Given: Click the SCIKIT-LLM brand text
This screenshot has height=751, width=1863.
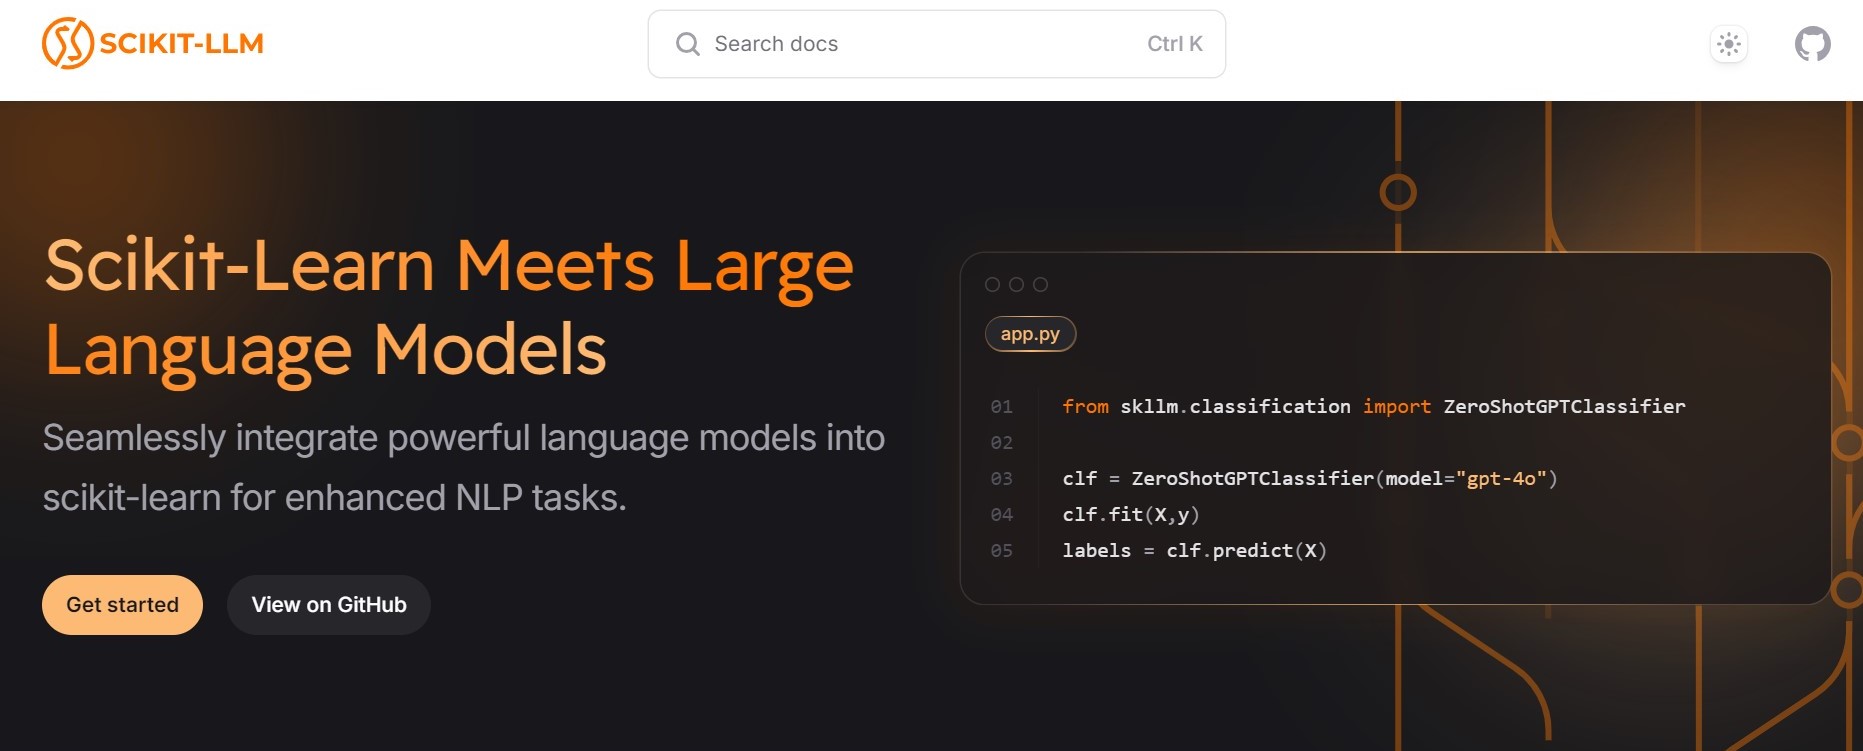Looking at the screenshot, I should [182, 44].
